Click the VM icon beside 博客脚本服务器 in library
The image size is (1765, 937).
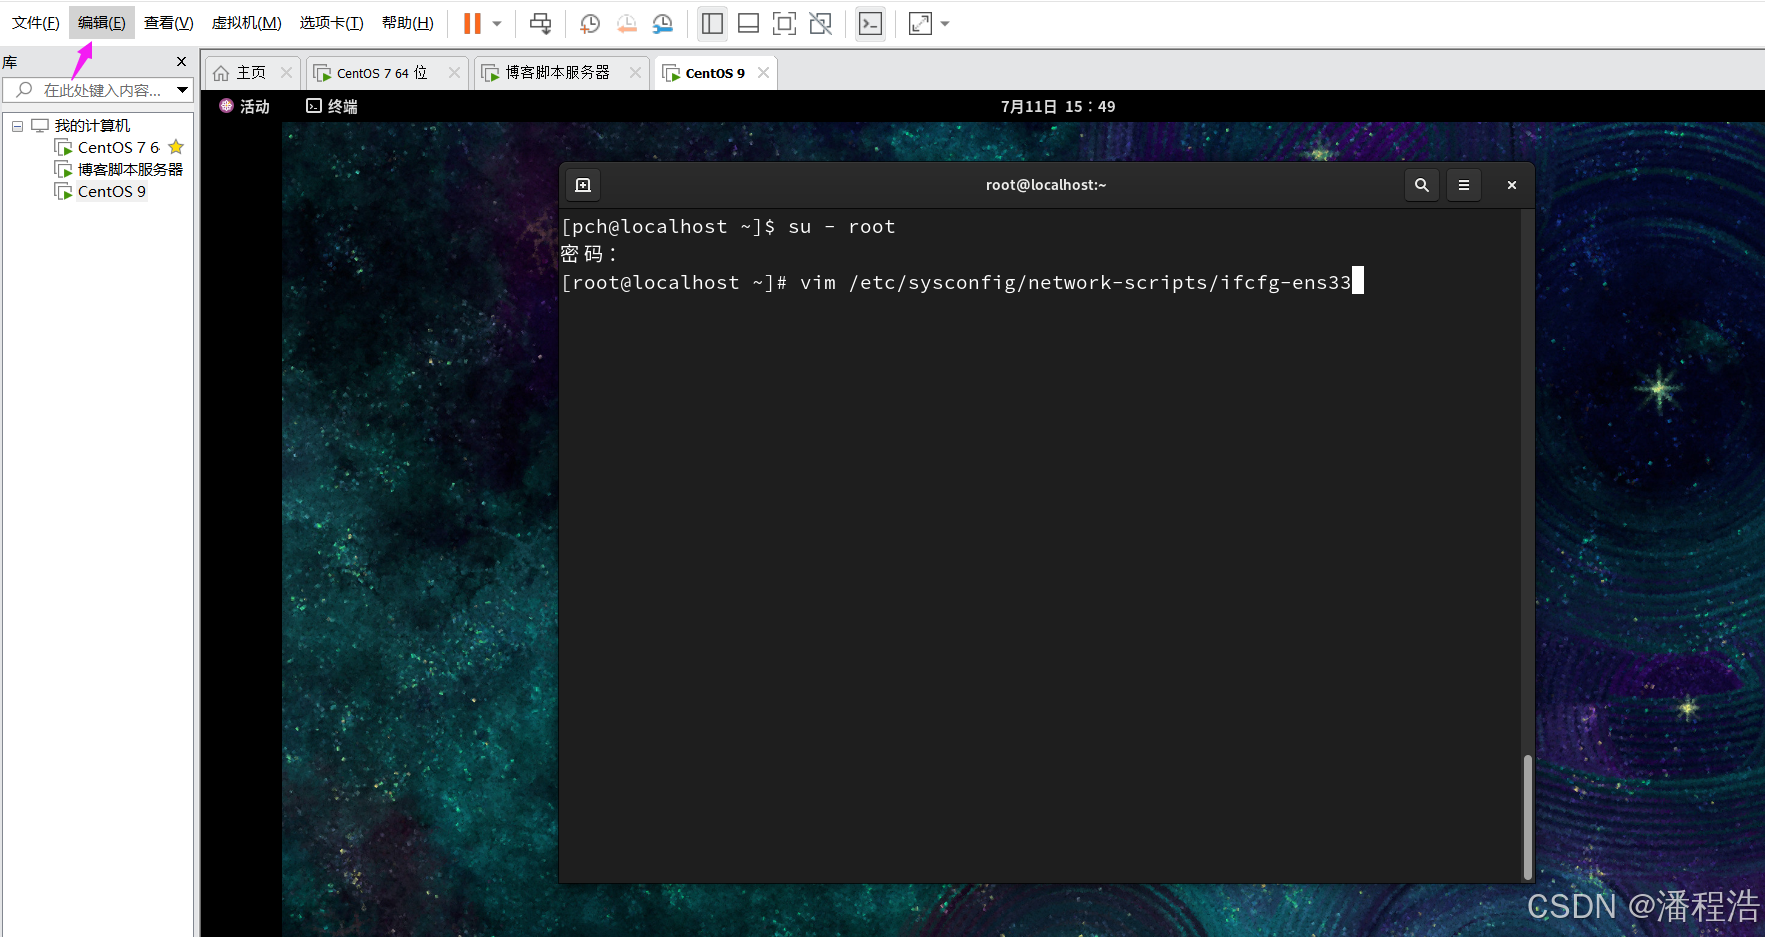coord(63,169)
